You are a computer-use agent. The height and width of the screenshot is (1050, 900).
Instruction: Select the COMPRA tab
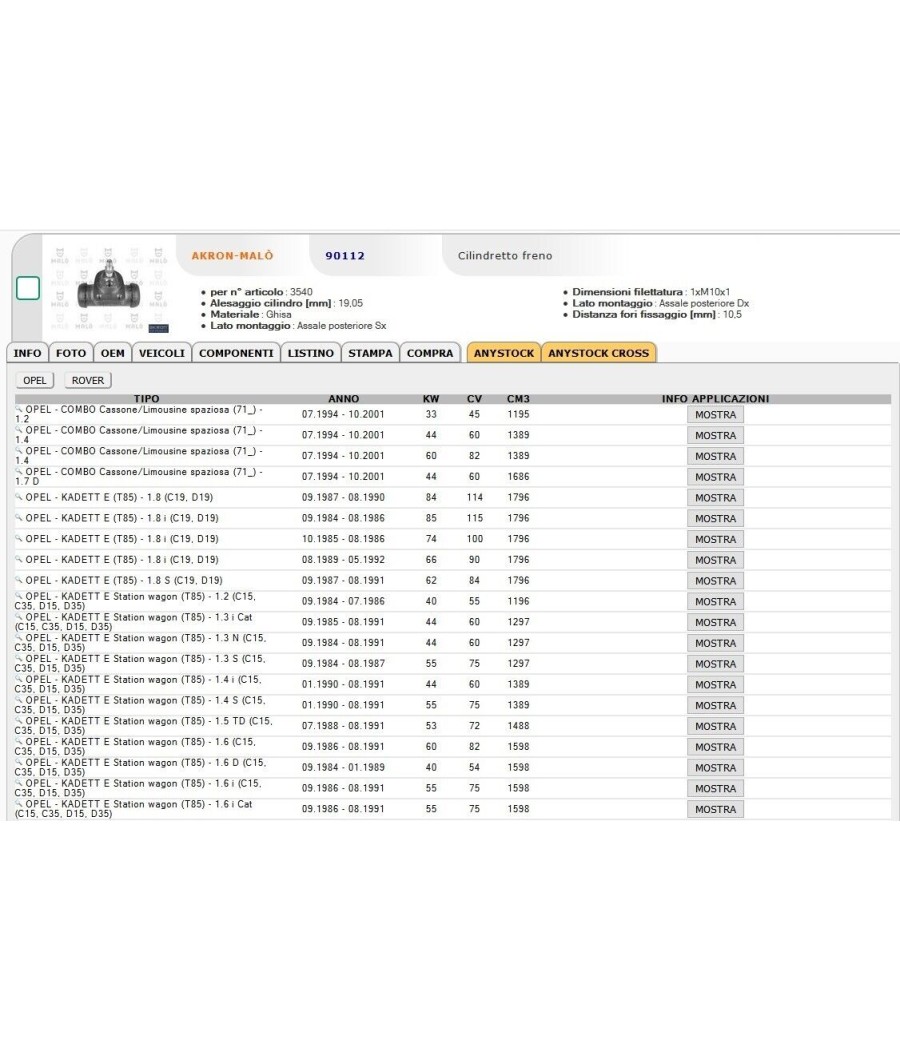point(430,353)
